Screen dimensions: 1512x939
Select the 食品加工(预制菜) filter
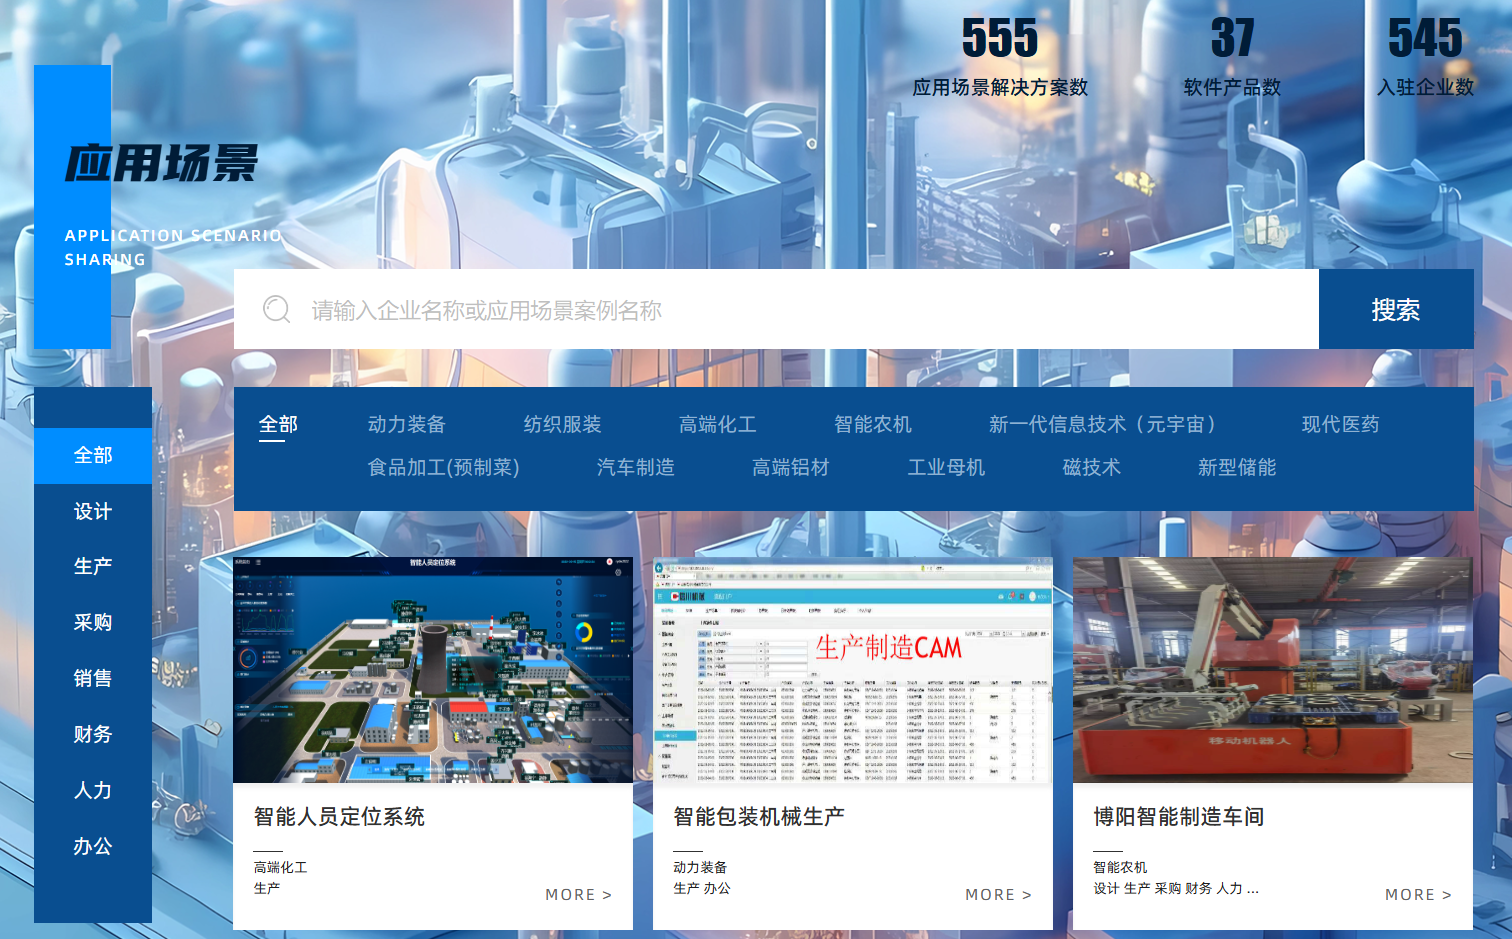[443, 467]
